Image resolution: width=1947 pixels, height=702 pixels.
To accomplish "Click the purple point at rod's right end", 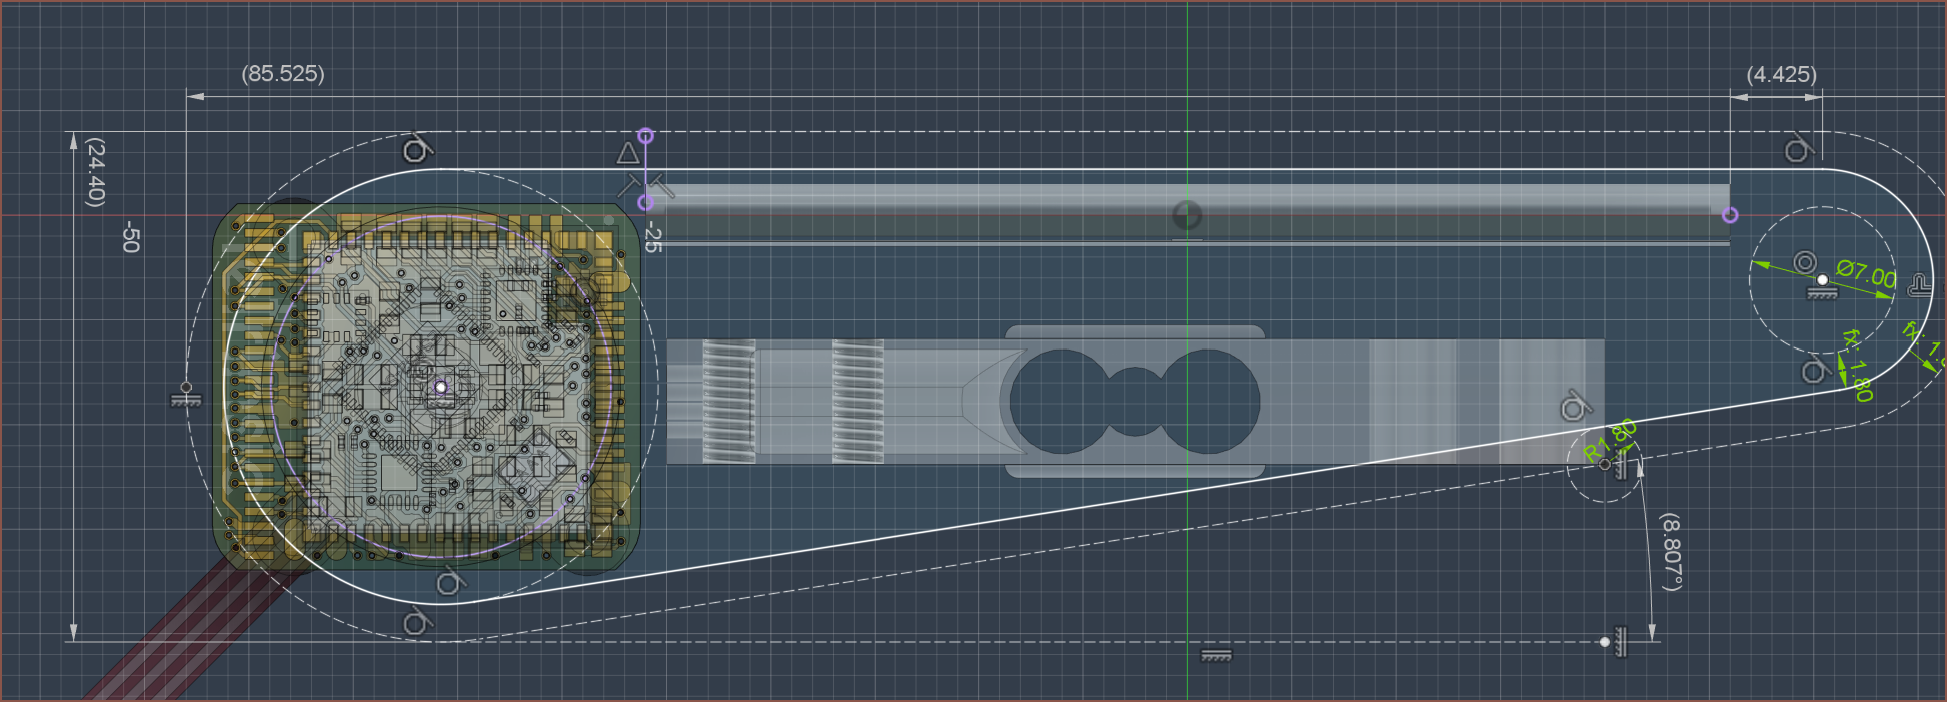I will (x=1730, y=215).
